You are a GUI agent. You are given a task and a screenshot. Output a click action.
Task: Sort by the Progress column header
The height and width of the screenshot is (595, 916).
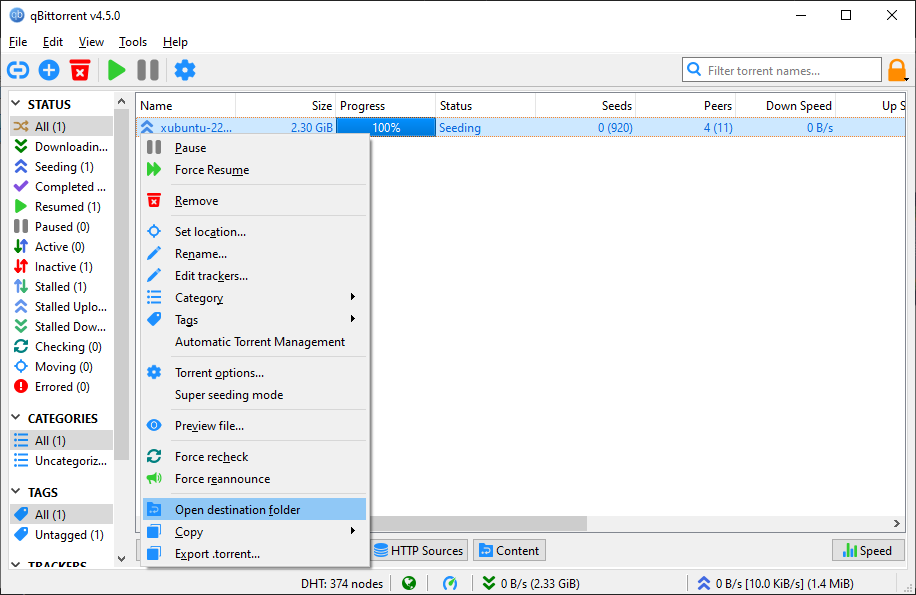coord(386,106)
